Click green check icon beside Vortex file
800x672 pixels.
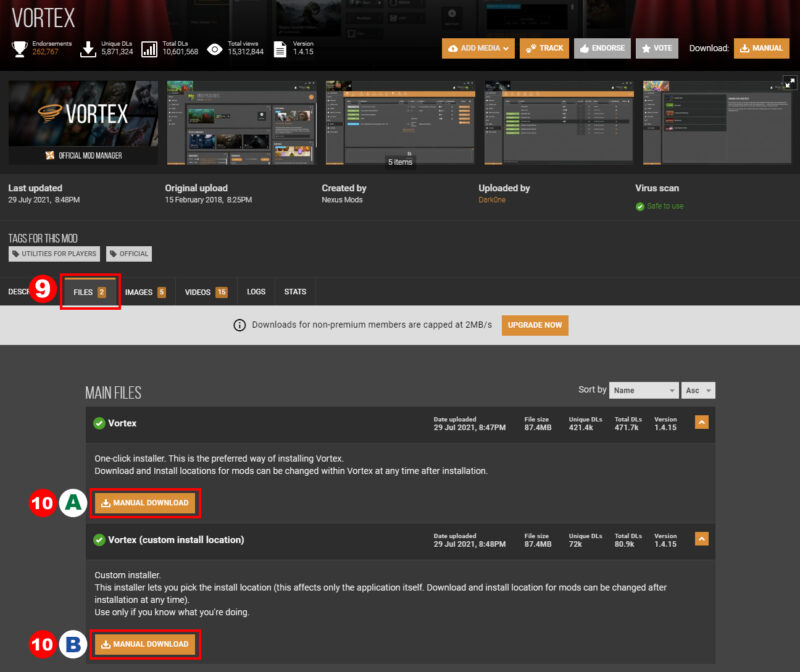point(99,423)
